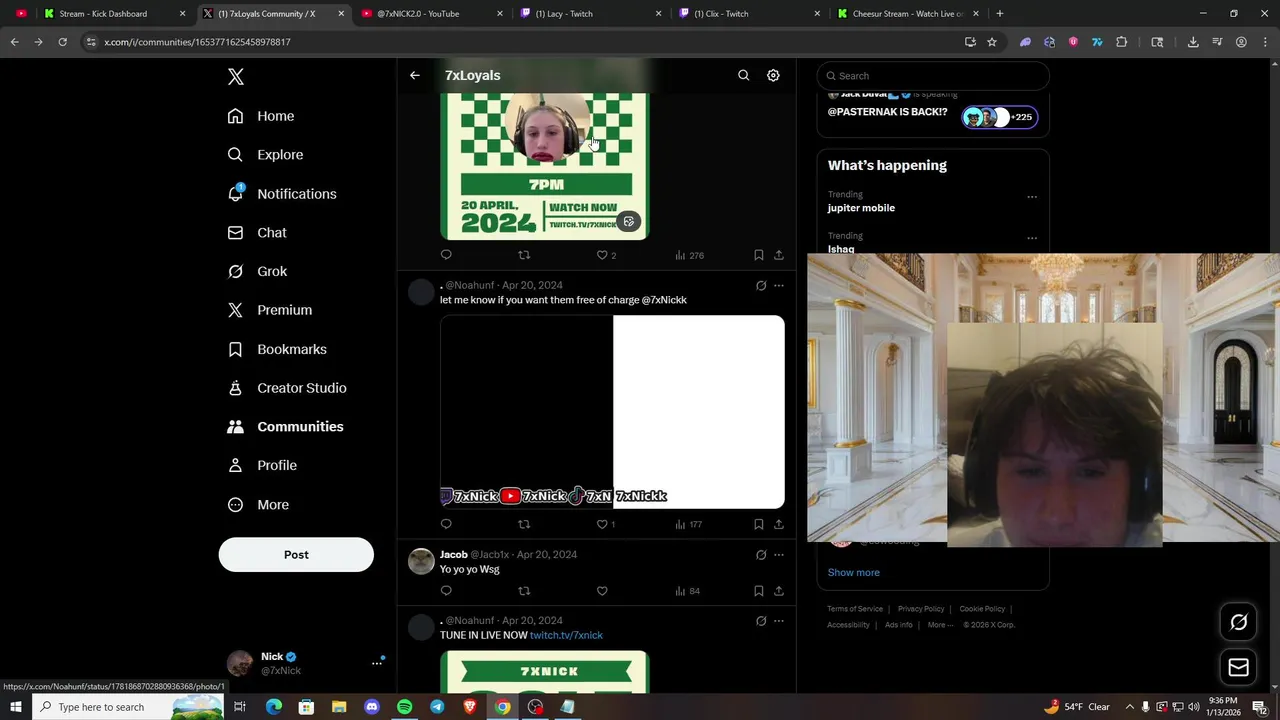Click the X Search input field
The height and width of the screenshot is (720, 1280).
click(933, 76)
